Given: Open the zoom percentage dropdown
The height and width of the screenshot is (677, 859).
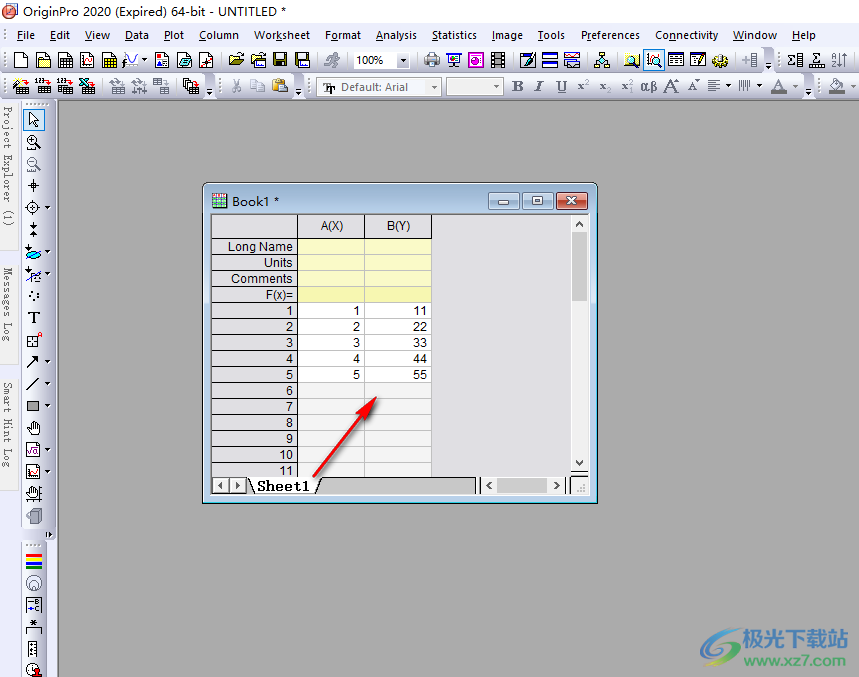Looking at the screenshot, I should coord(403,60).
